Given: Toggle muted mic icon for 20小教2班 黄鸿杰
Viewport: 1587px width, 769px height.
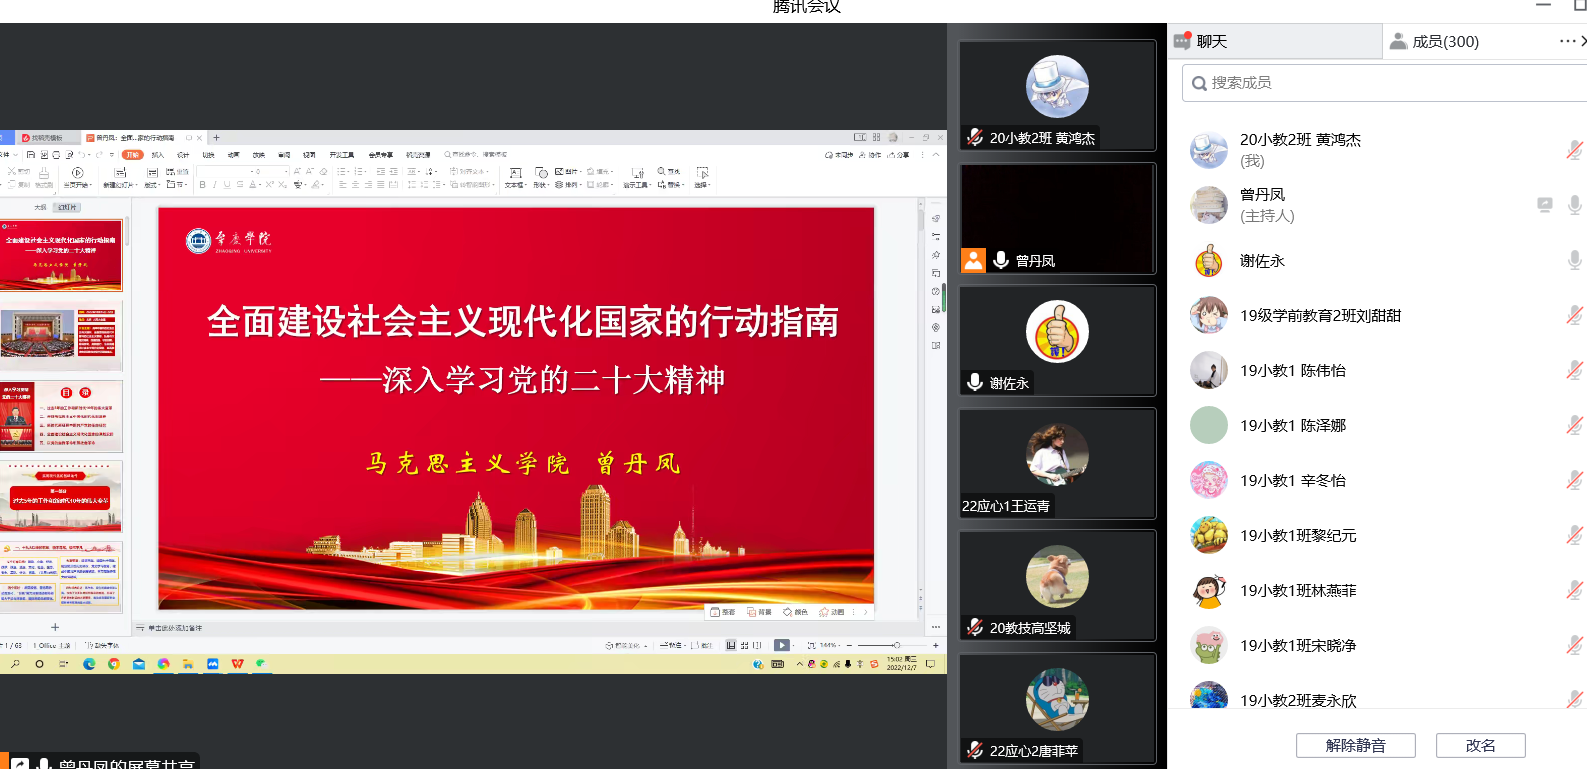Looking at the screenshot, I should 1574,150.
